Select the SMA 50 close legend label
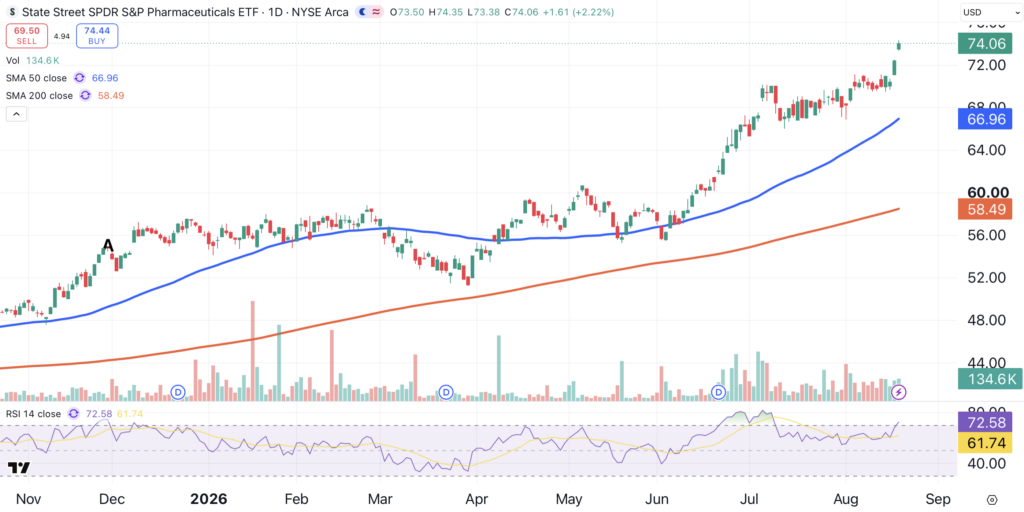 click(36, 78)
